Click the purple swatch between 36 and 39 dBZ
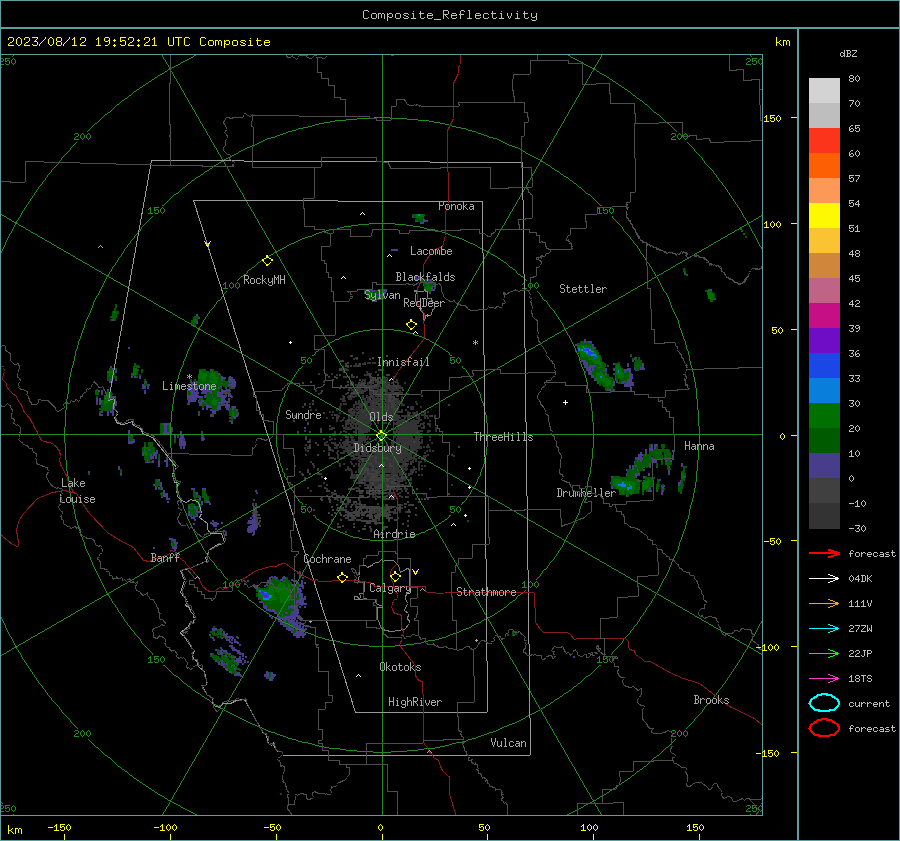The image size is (900, 841). click(x=824, y=340)
